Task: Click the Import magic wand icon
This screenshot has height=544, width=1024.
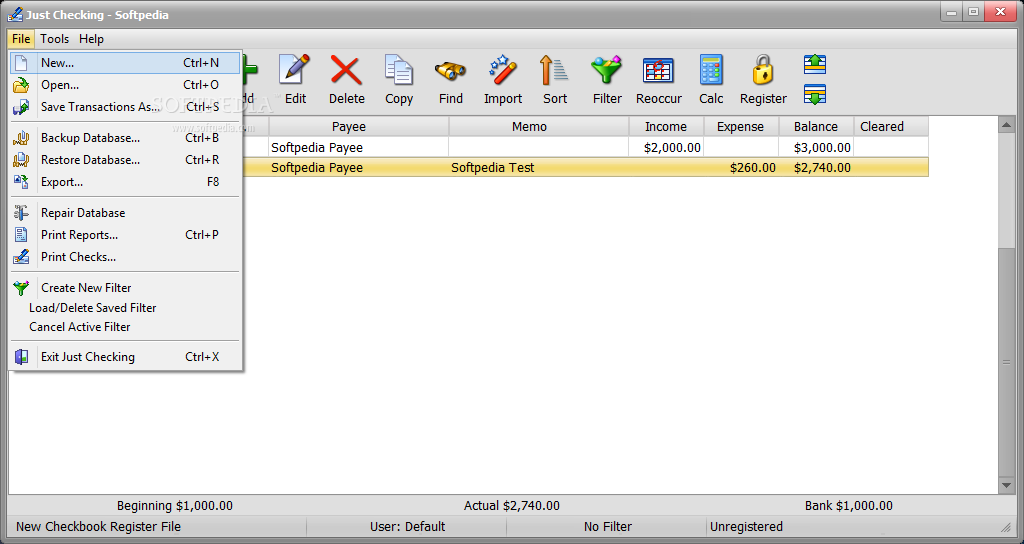Action: 503,70
